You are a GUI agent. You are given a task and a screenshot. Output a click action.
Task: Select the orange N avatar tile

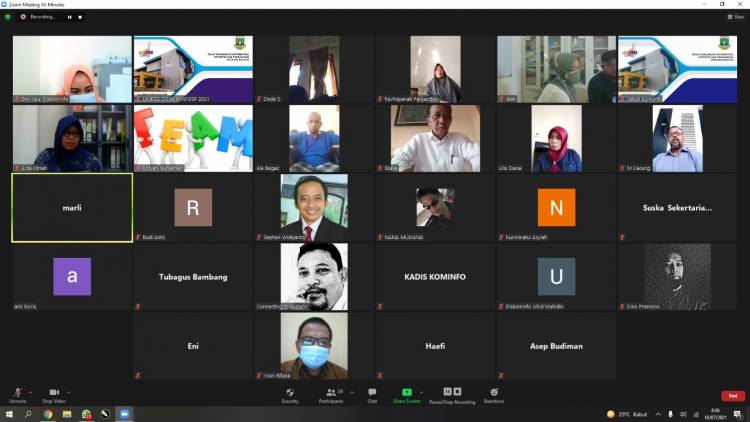tap(556, 208)
